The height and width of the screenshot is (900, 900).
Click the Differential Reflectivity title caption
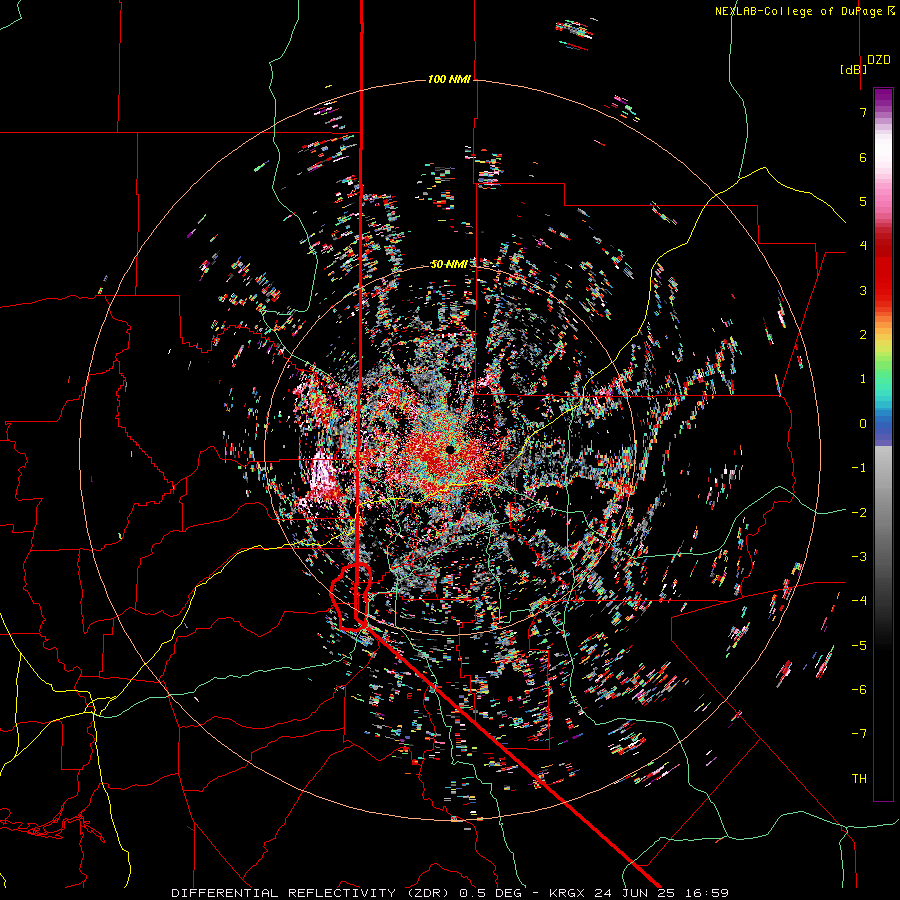click(450, 893)
